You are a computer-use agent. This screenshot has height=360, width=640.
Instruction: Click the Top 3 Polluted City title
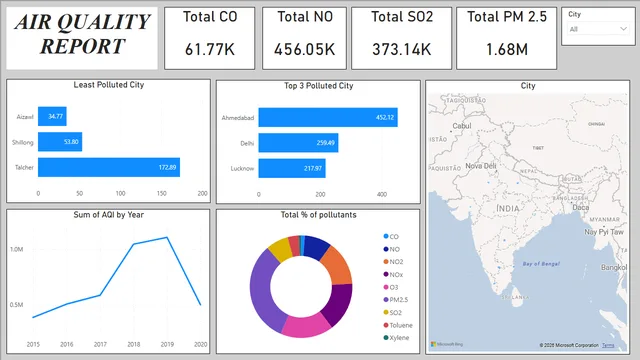[x=318, y=86]
